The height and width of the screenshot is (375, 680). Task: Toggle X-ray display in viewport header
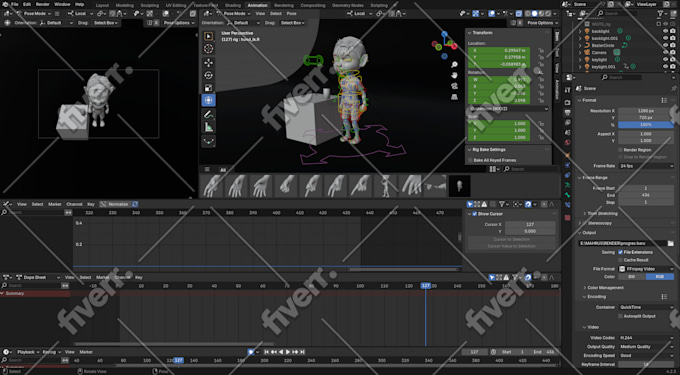519,14
